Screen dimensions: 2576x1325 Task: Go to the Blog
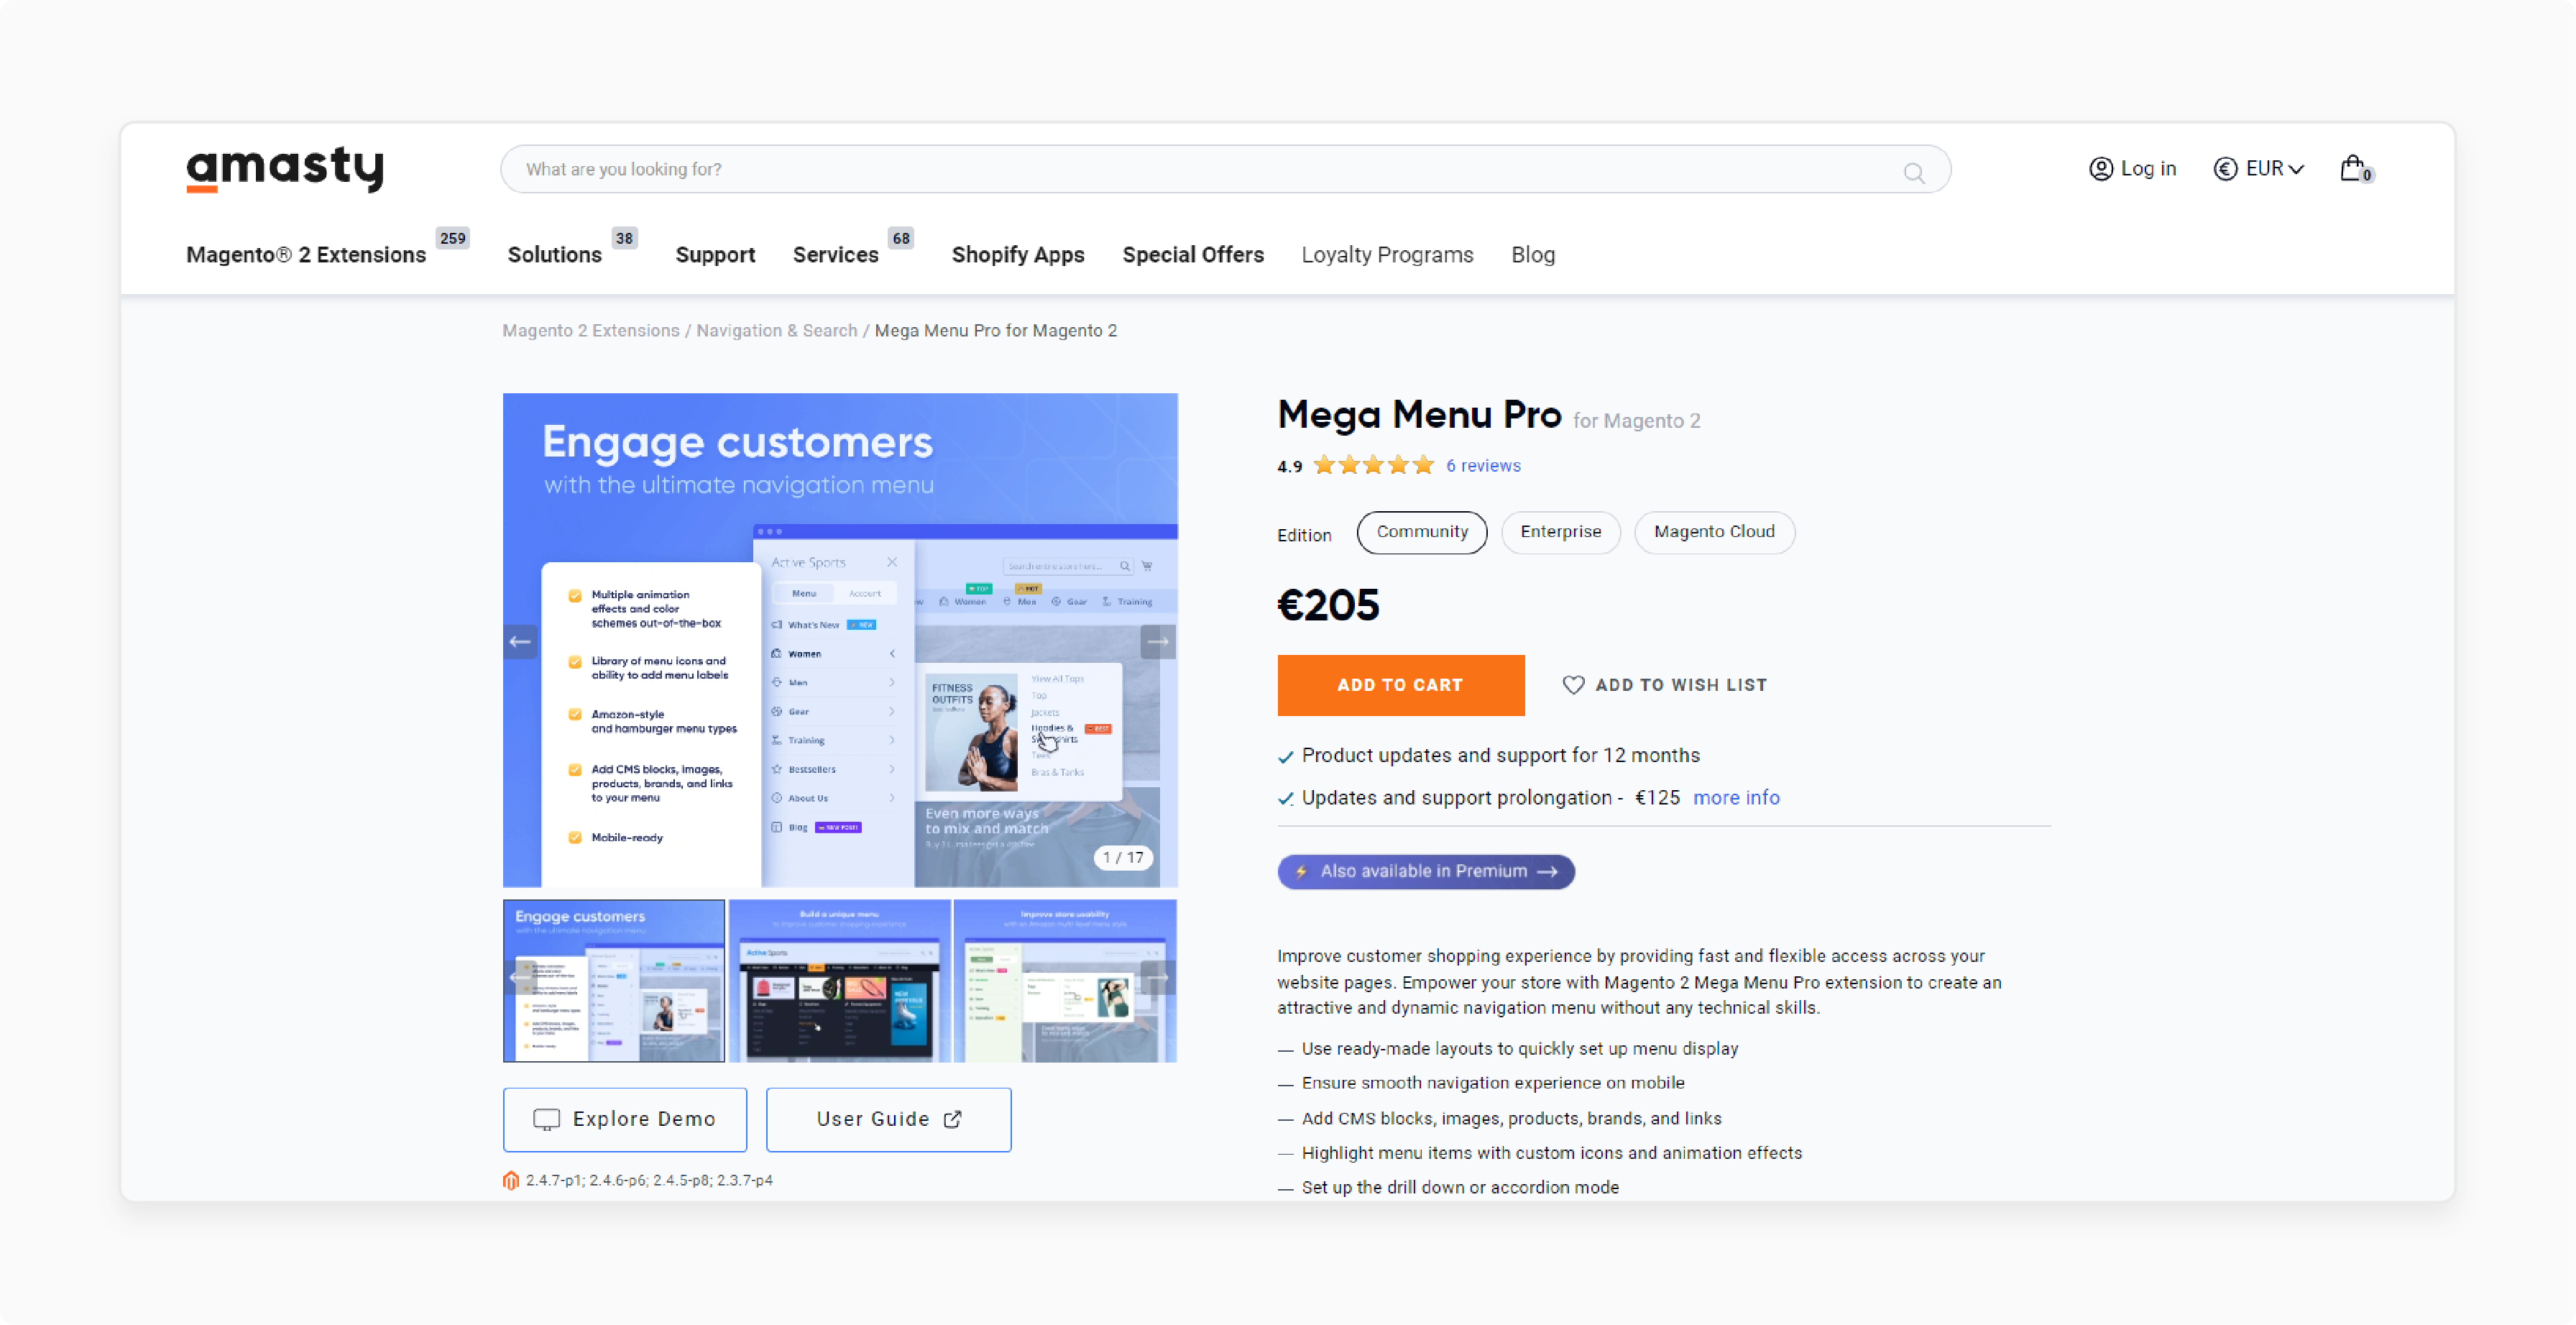coord(1533,255)
